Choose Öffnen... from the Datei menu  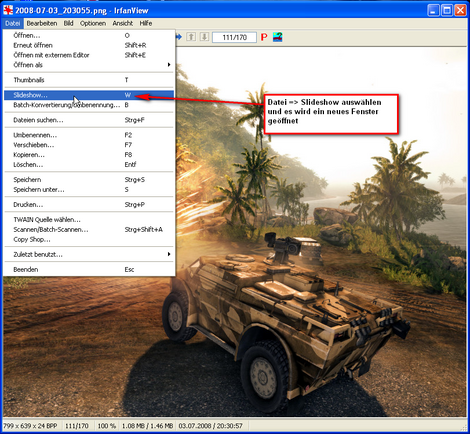pyautogui.click(x=89, y=35)
